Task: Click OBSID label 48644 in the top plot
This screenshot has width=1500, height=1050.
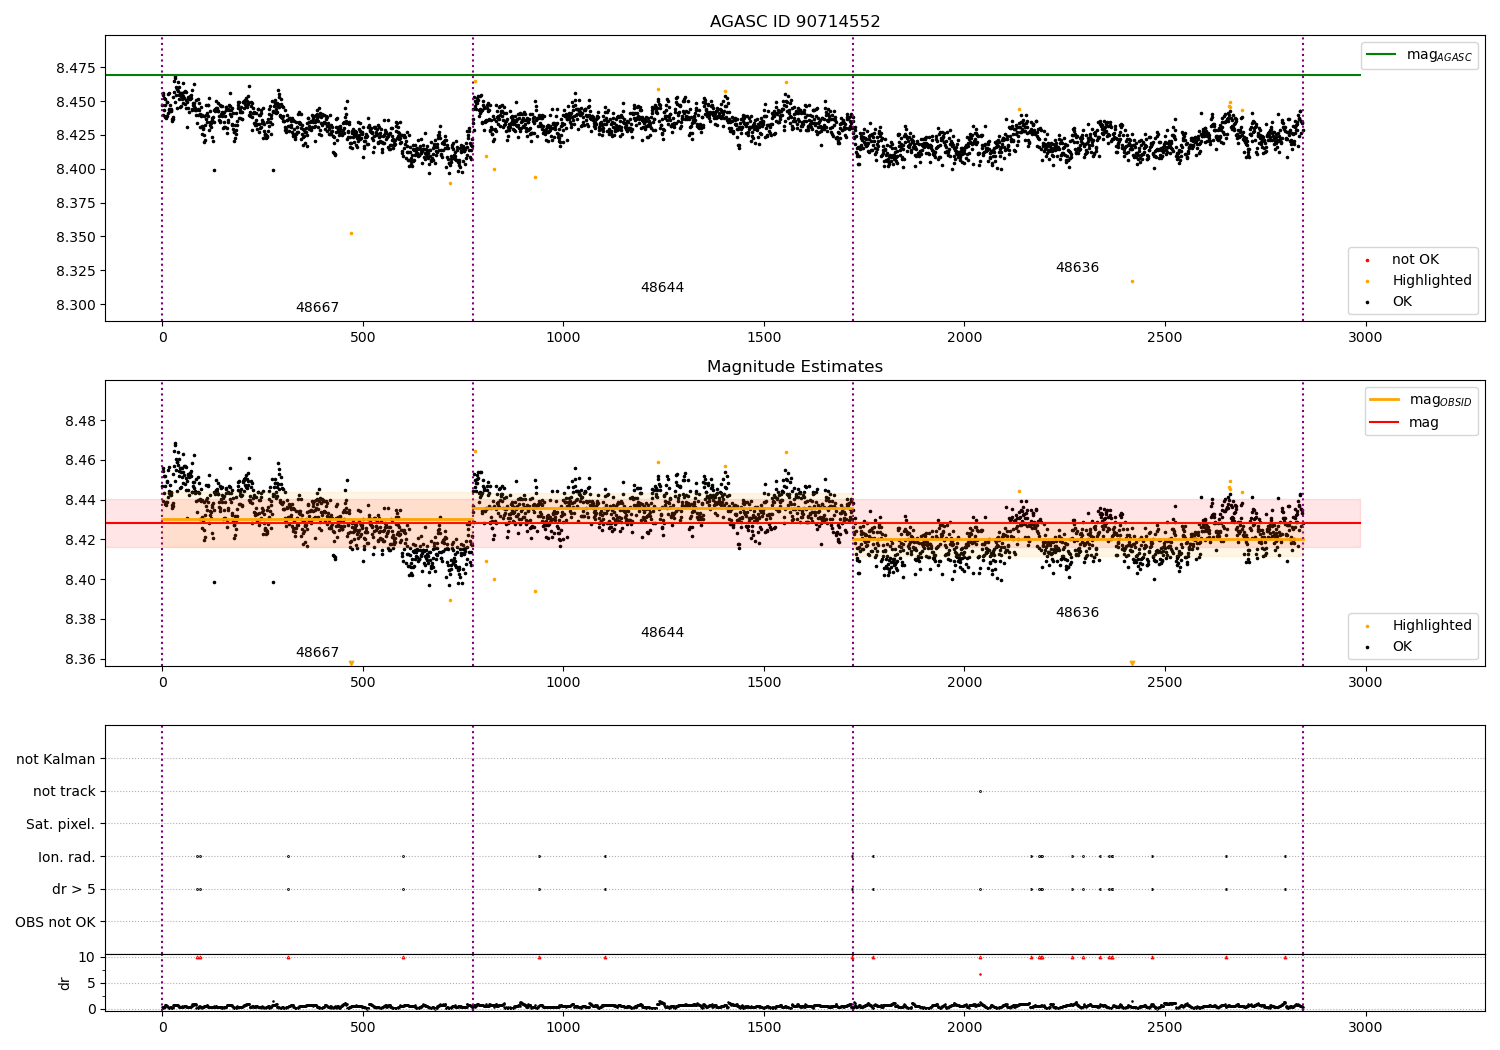Action: (x=662, y=288)
